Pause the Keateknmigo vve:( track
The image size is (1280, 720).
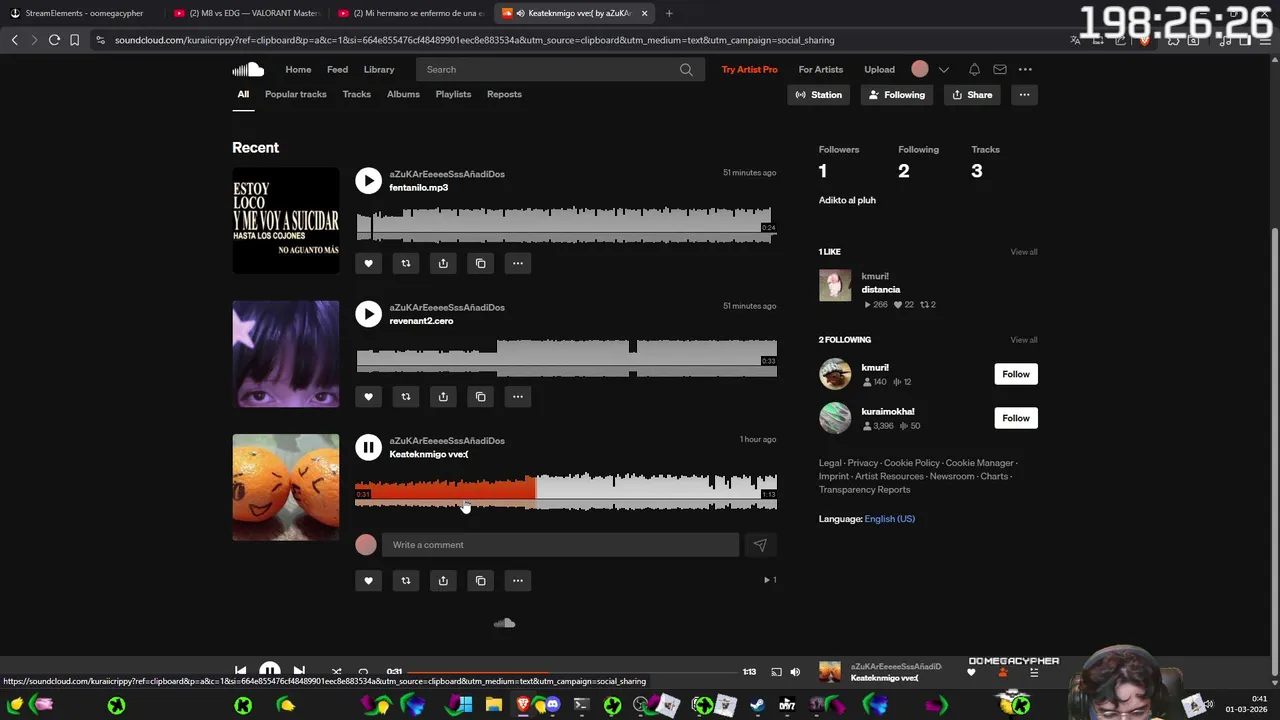pos(369,447)
